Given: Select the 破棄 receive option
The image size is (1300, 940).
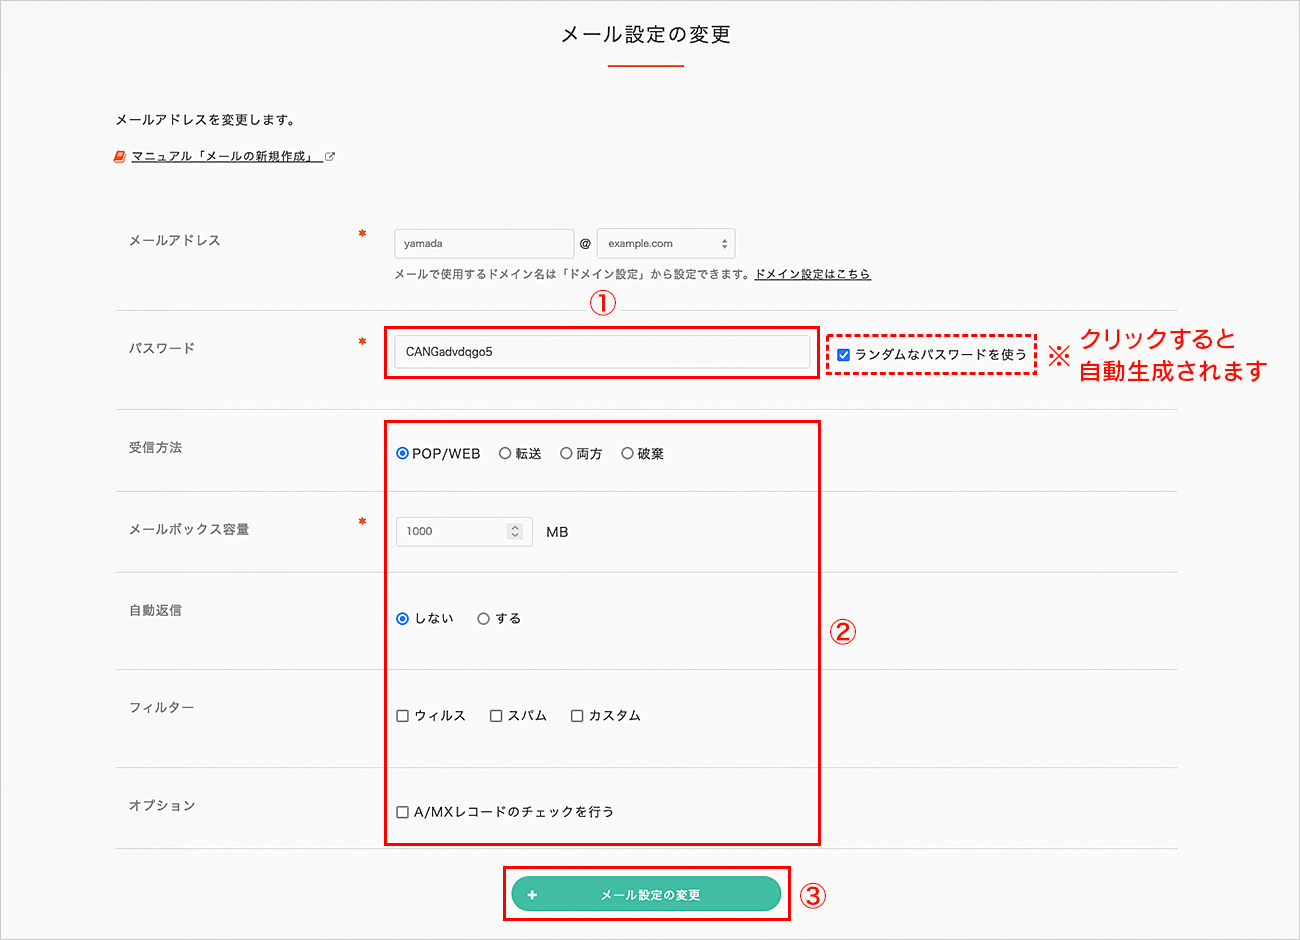Looking at the screenshot, I should click(x=627, y=454).
